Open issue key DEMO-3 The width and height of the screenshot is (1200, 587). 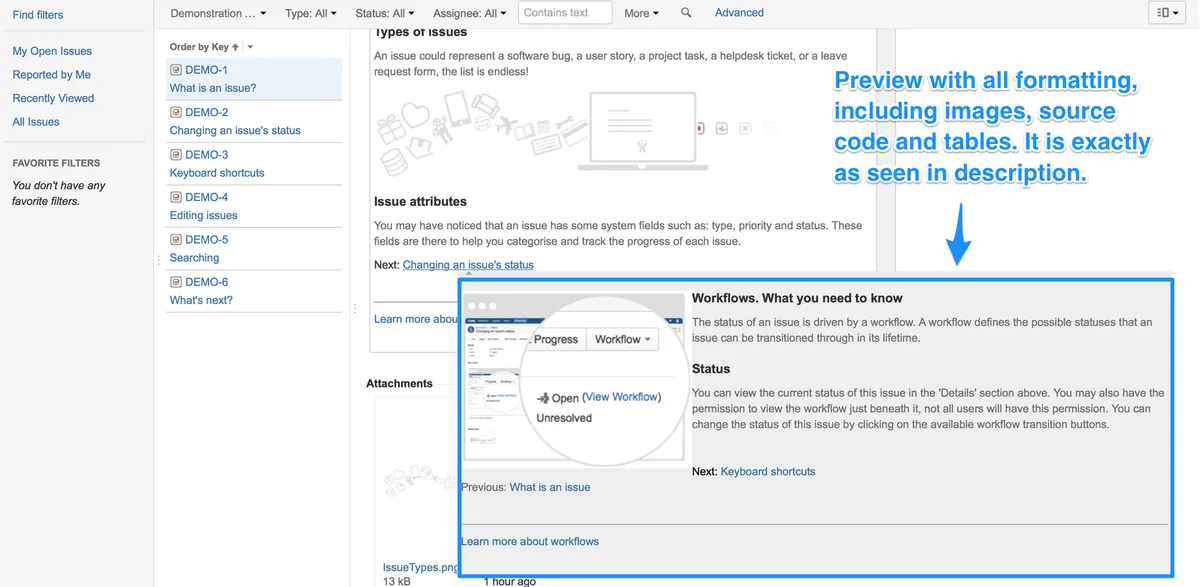(x=206, y=155)
